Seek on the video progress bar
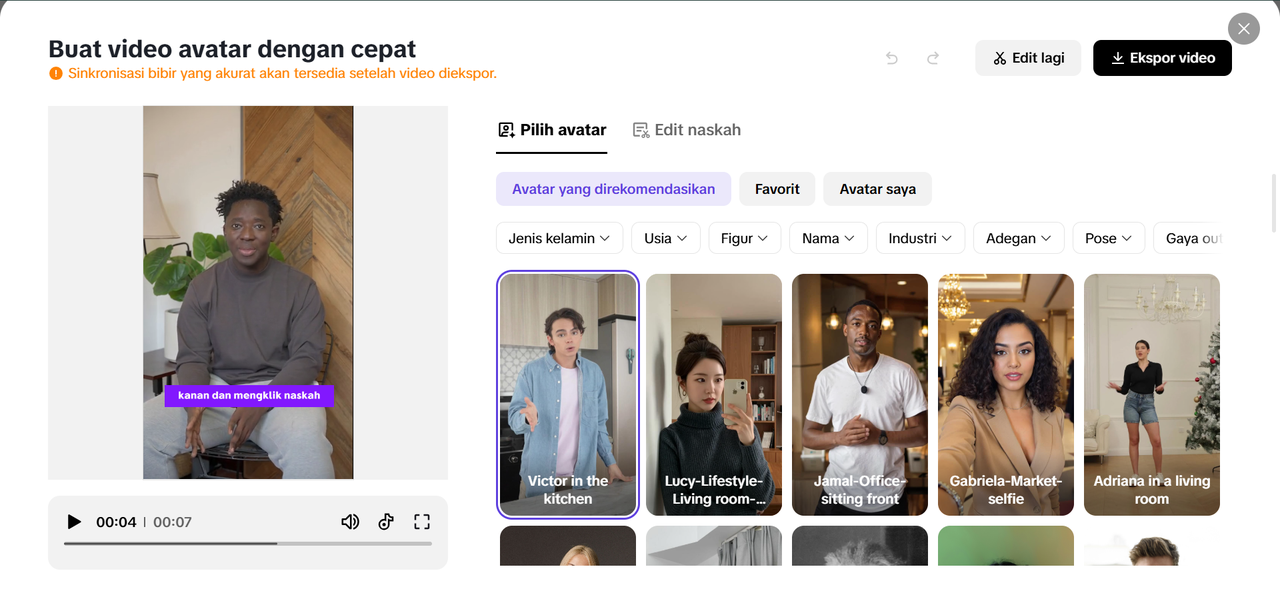The height and width of the screenshot is (593, 1280). click(248, 543)
